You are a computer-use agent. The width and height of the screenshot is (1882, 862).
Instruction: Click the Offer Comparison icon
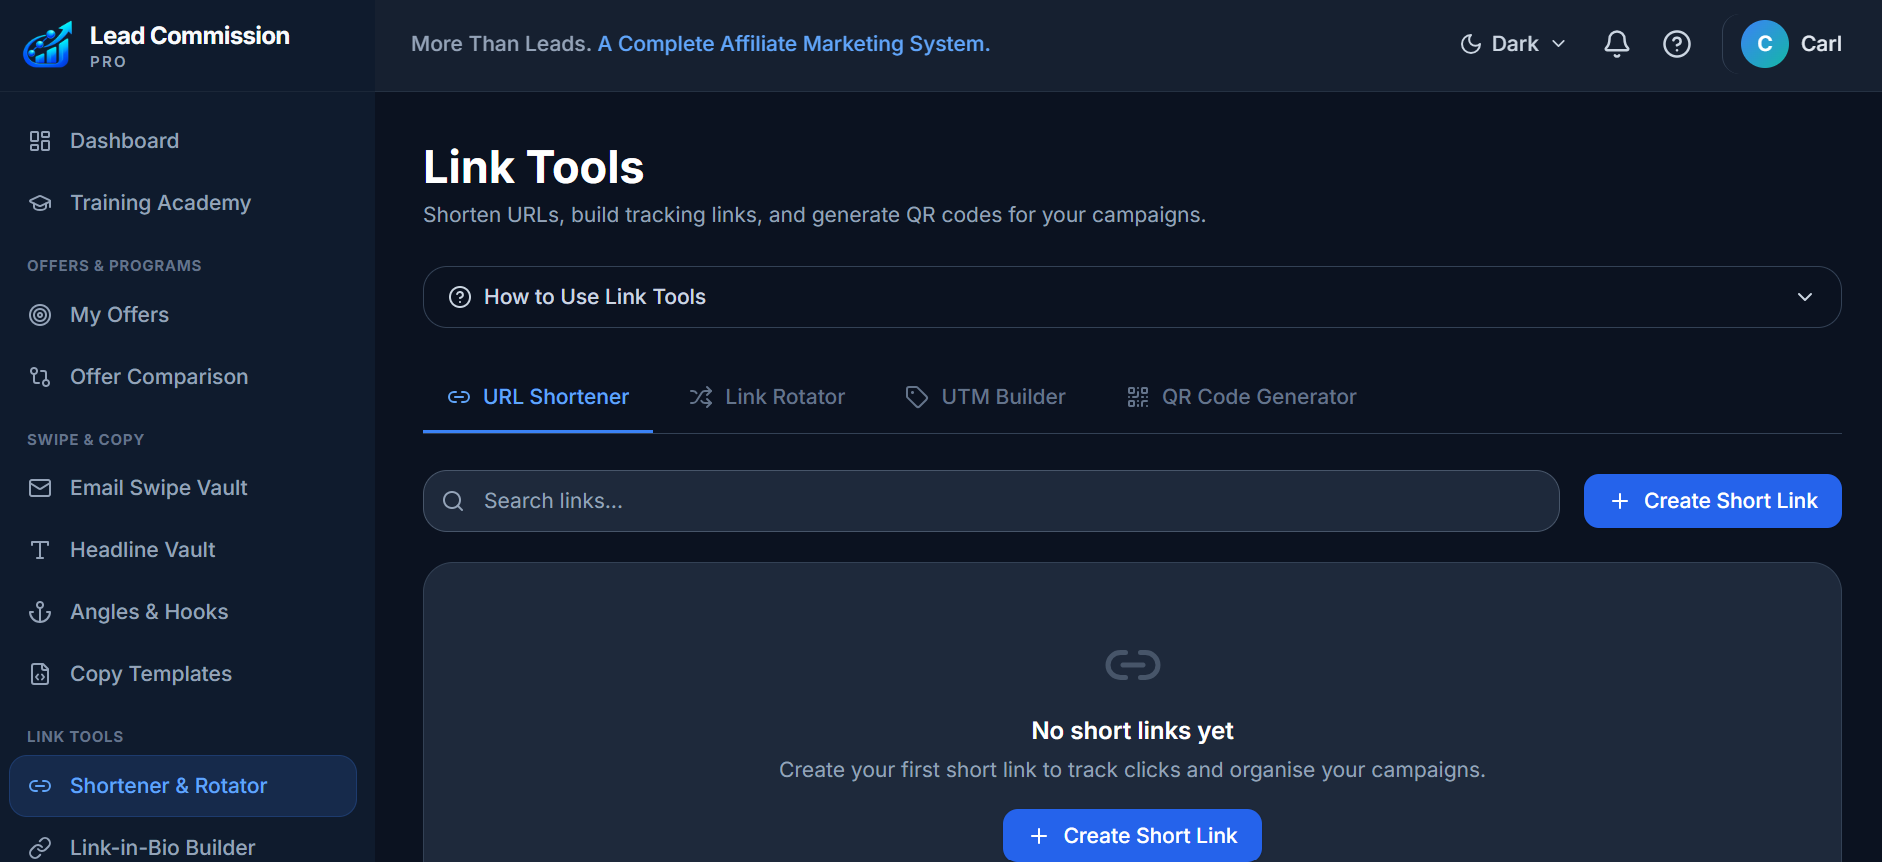pyautogui.click(x=40, y=377)
